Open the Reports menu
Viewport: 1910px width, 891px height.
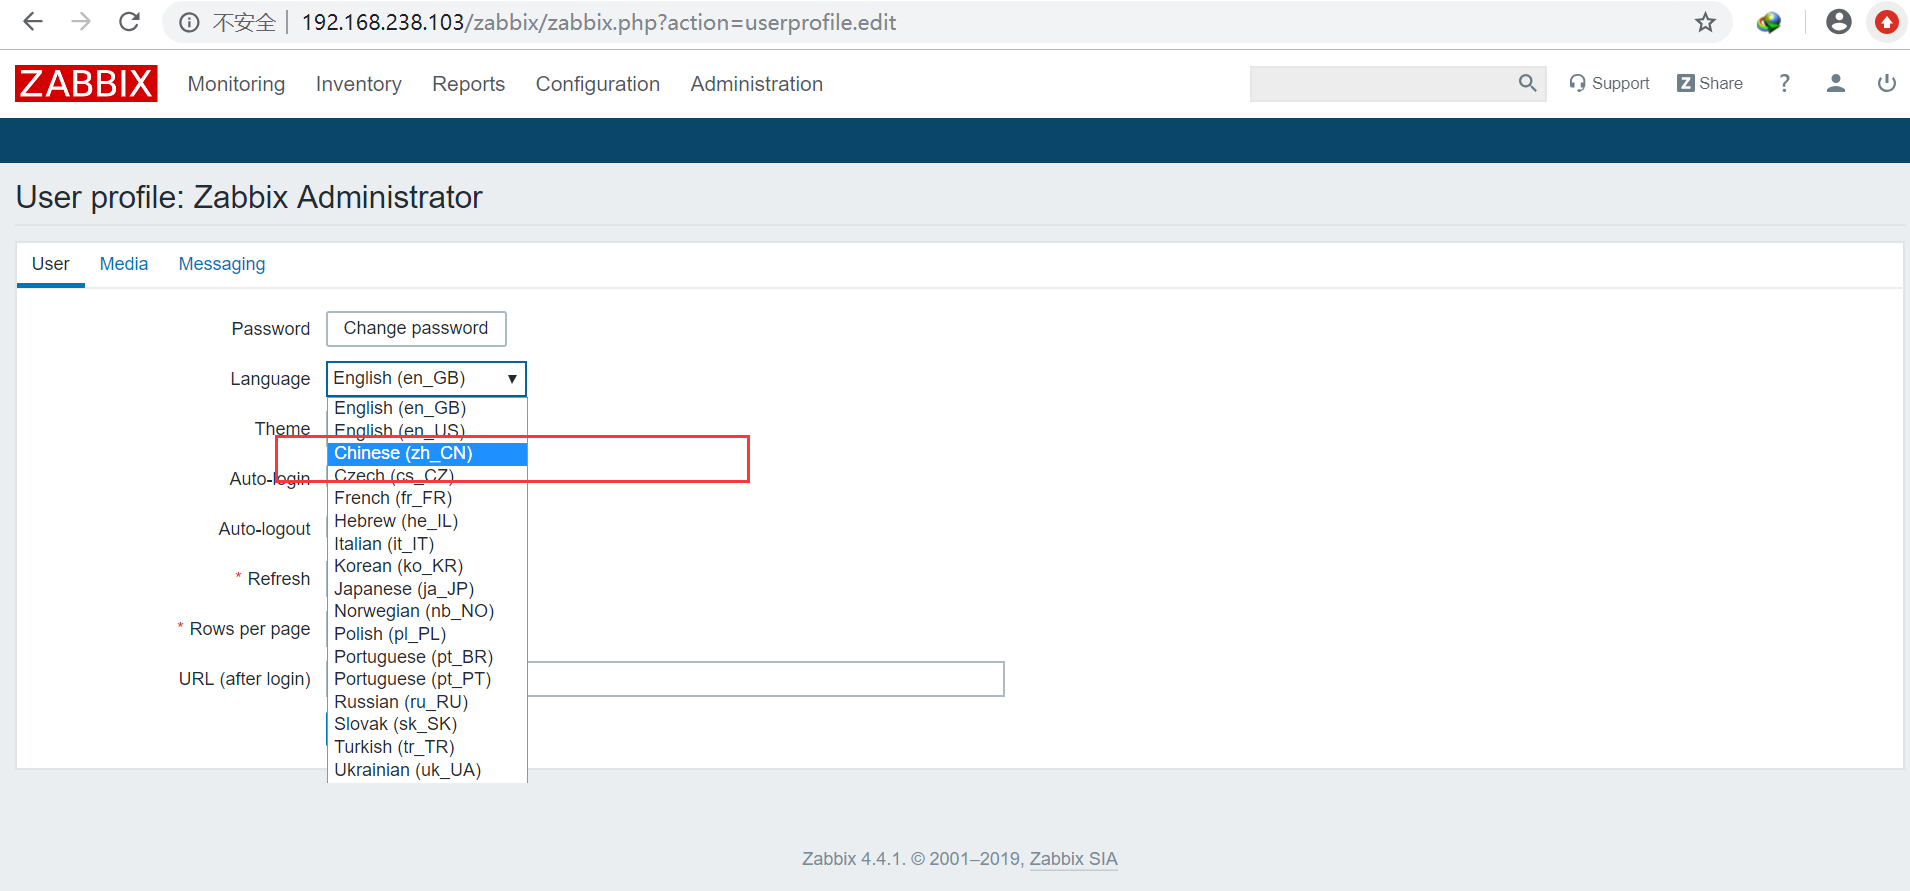point(468,84)
